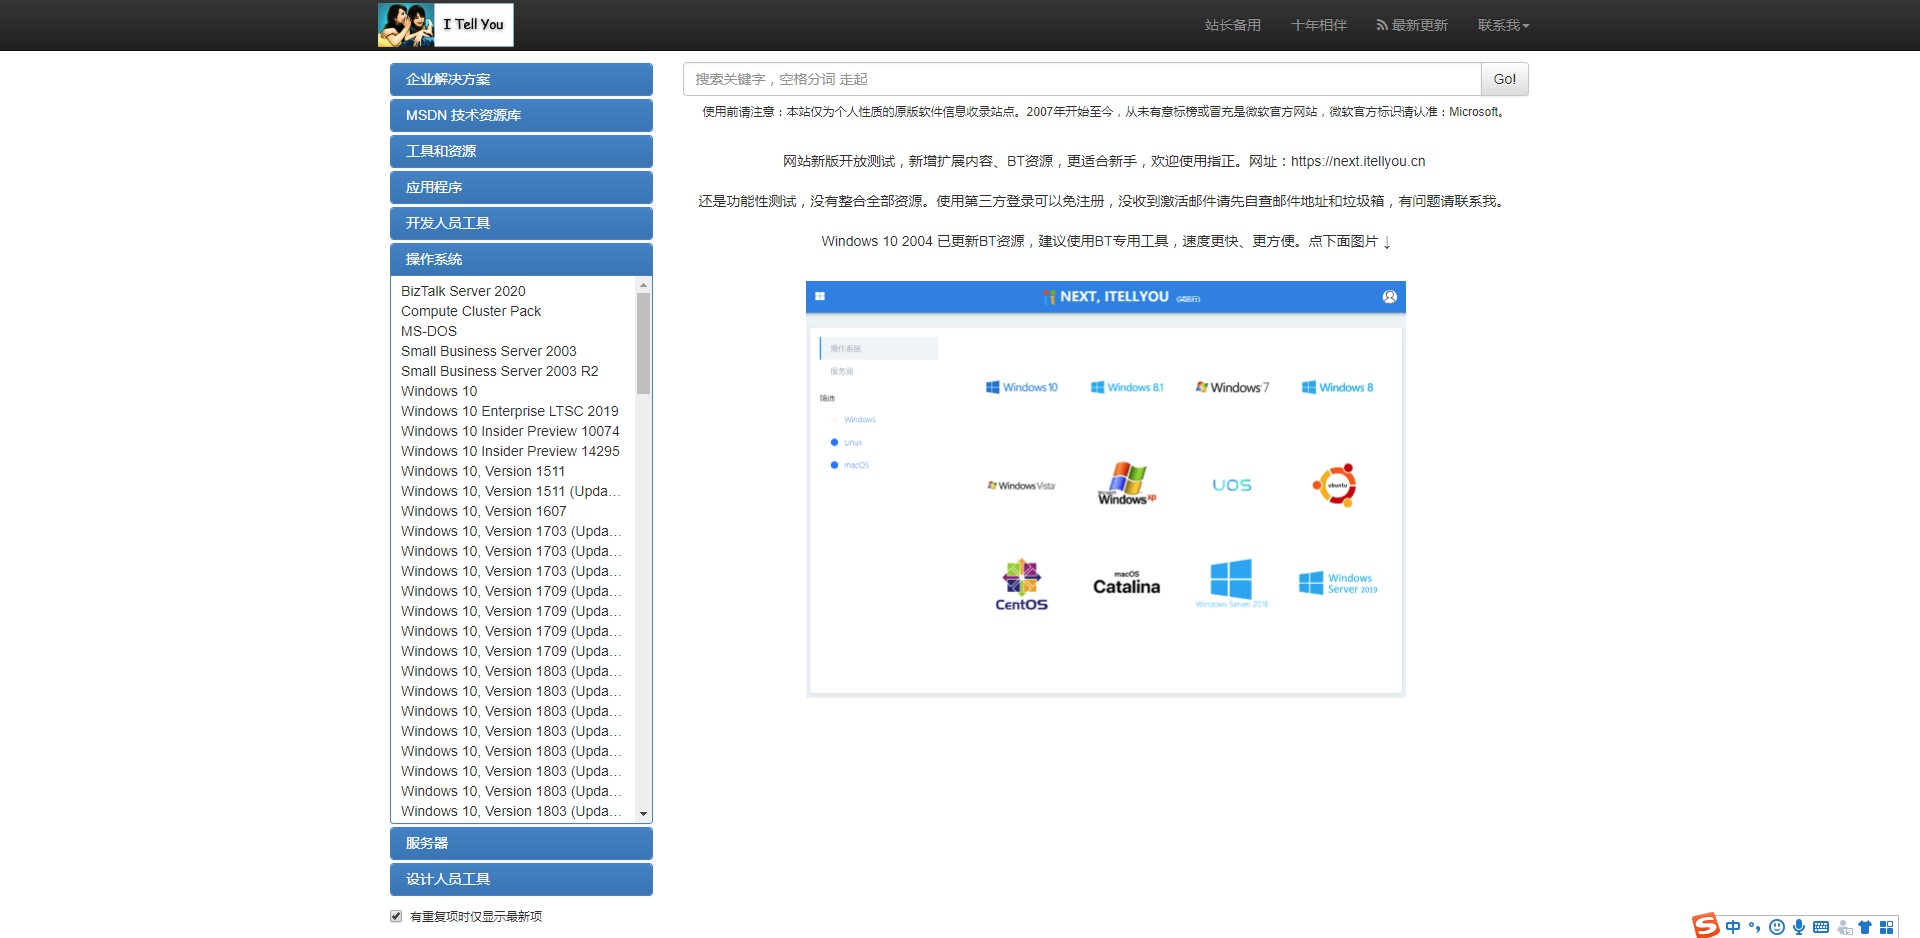The image size is (1920, 938).
Task: Collapse the 操作系统 panel
Action: 521,259
